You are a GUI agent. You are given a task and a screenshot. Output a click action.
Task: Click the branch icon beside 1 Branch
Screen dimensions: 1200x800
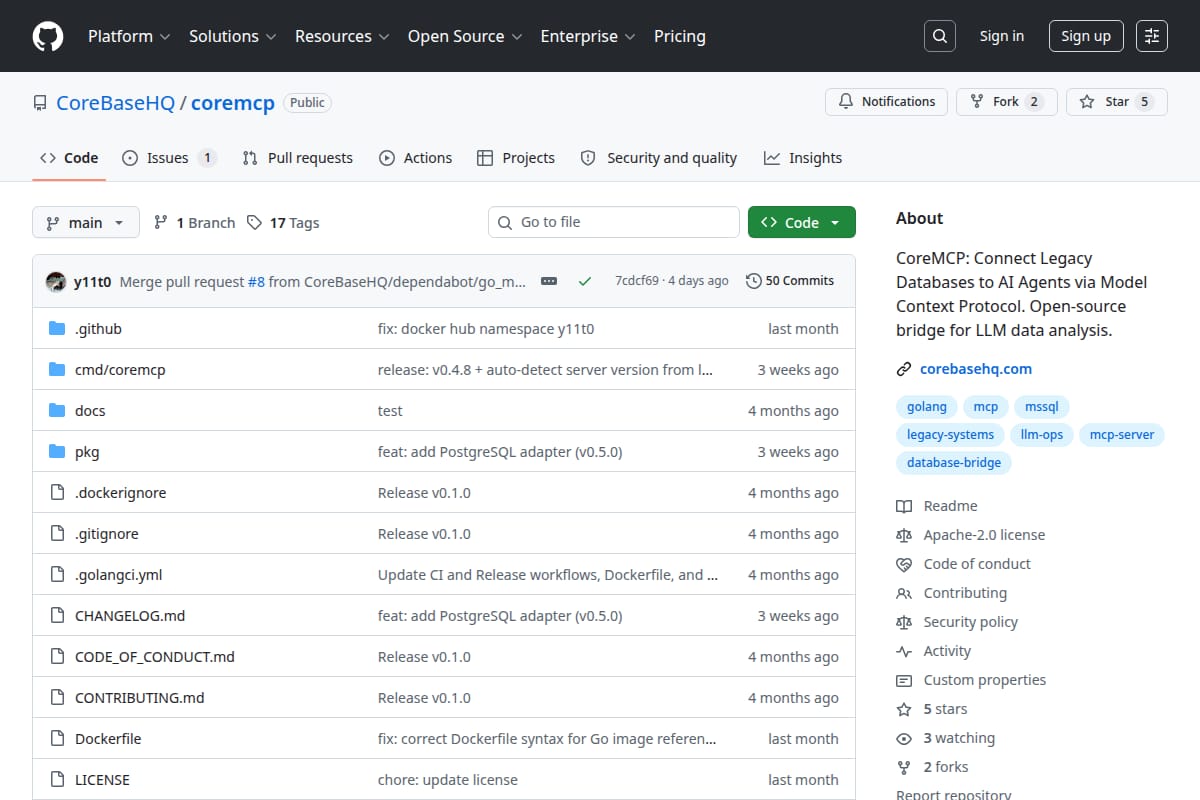pyautogui.click(x=161, y=222)
